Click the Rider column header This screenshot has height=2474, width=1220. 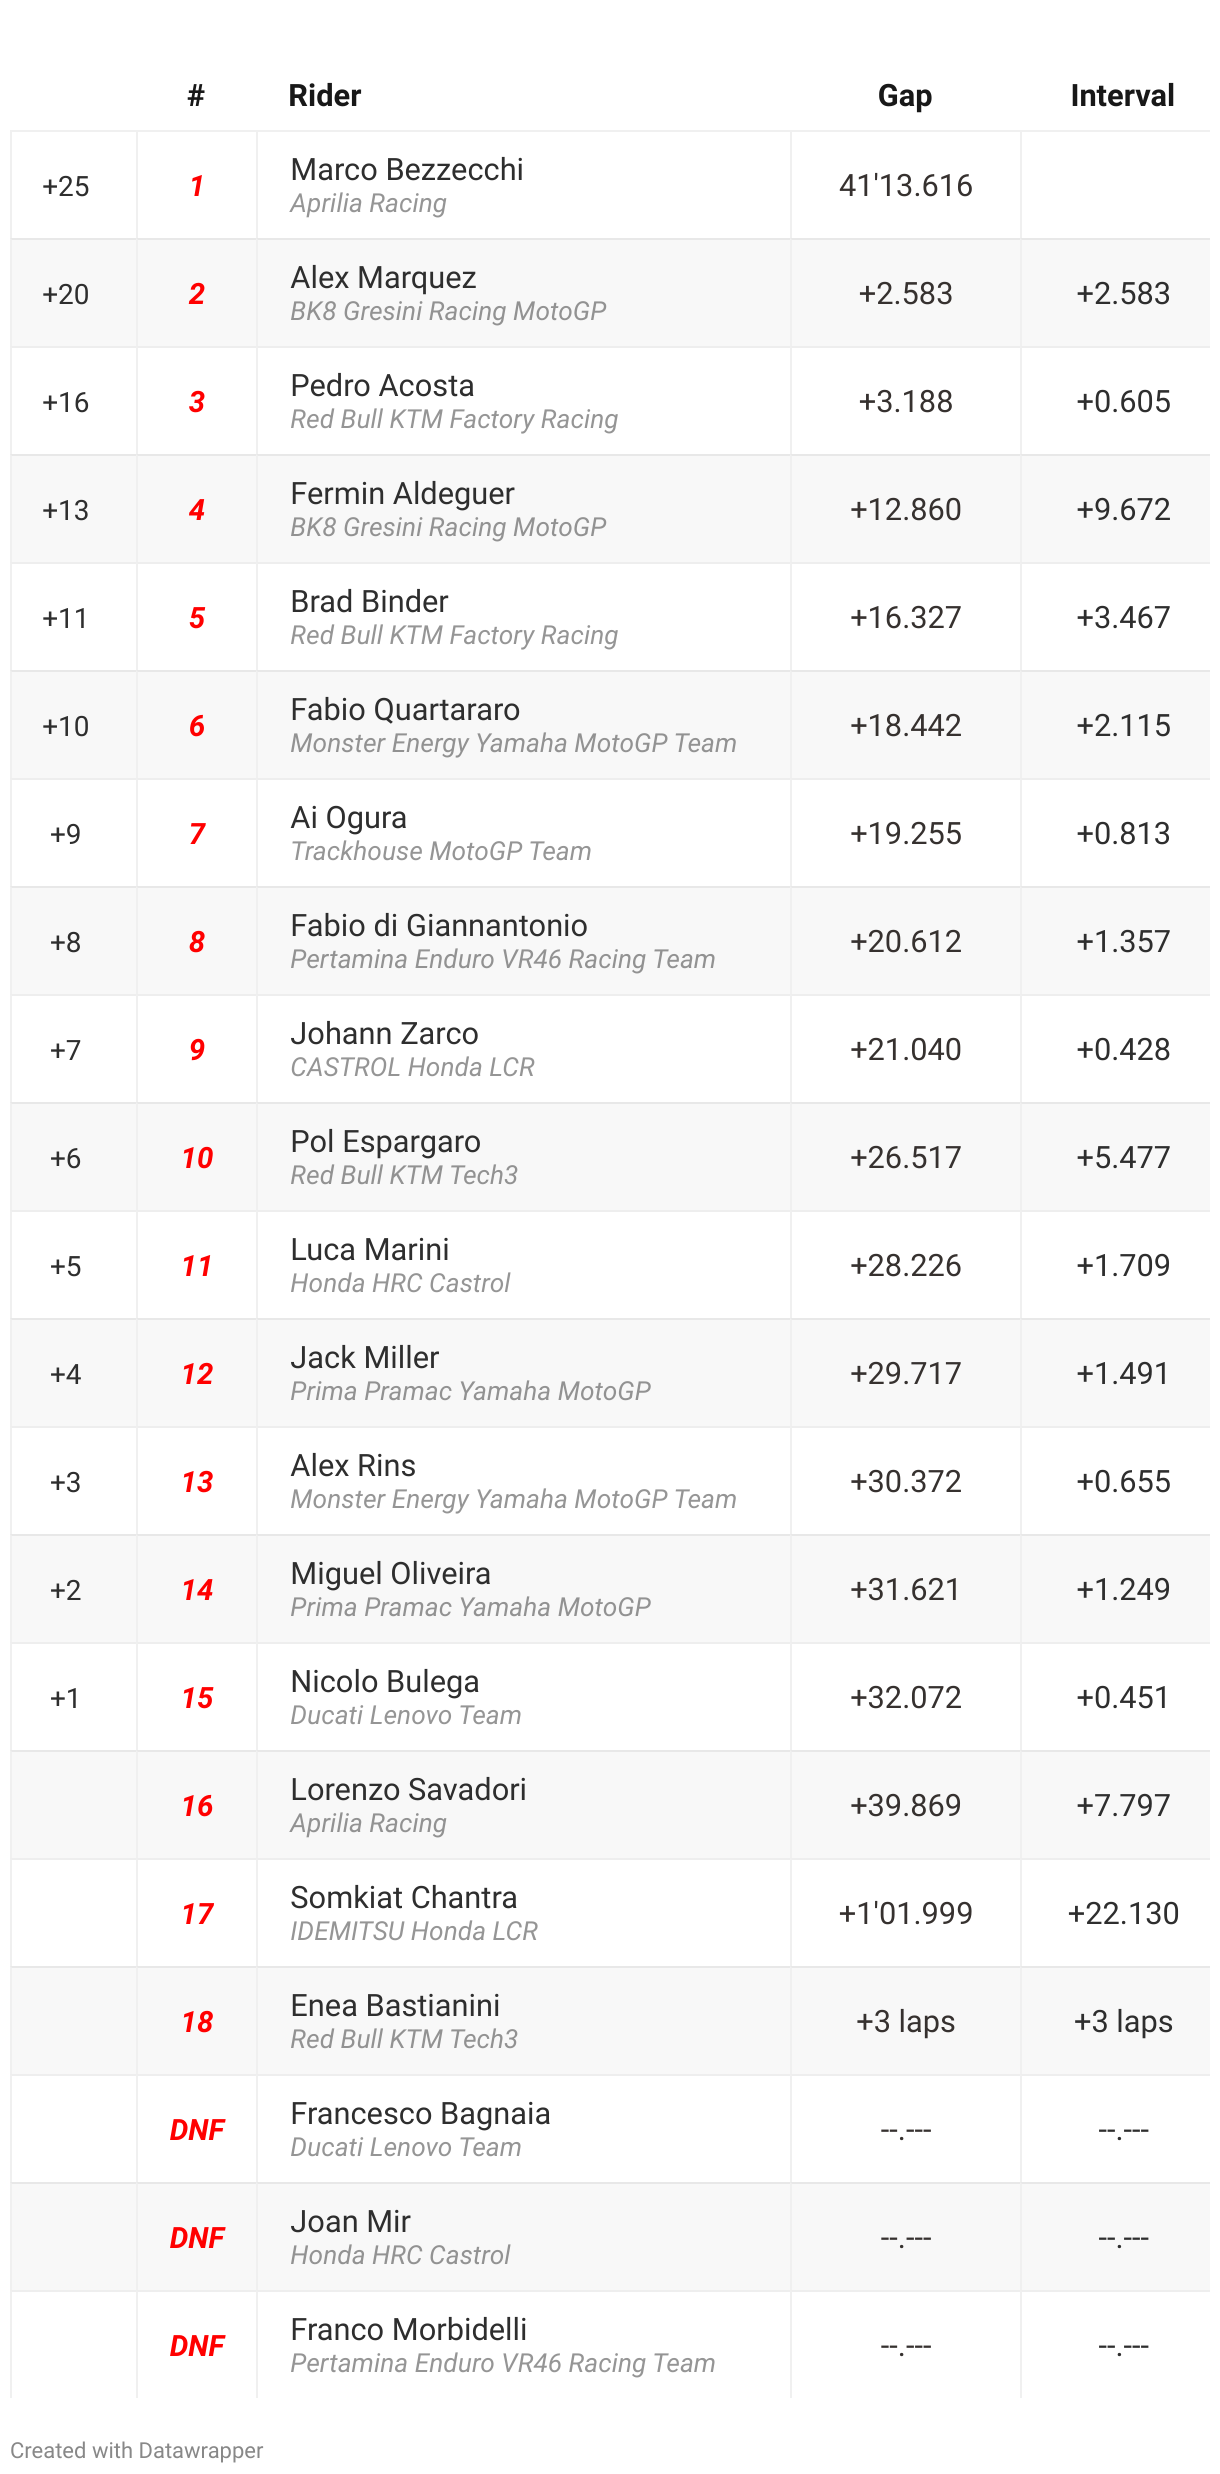point(324,96)
